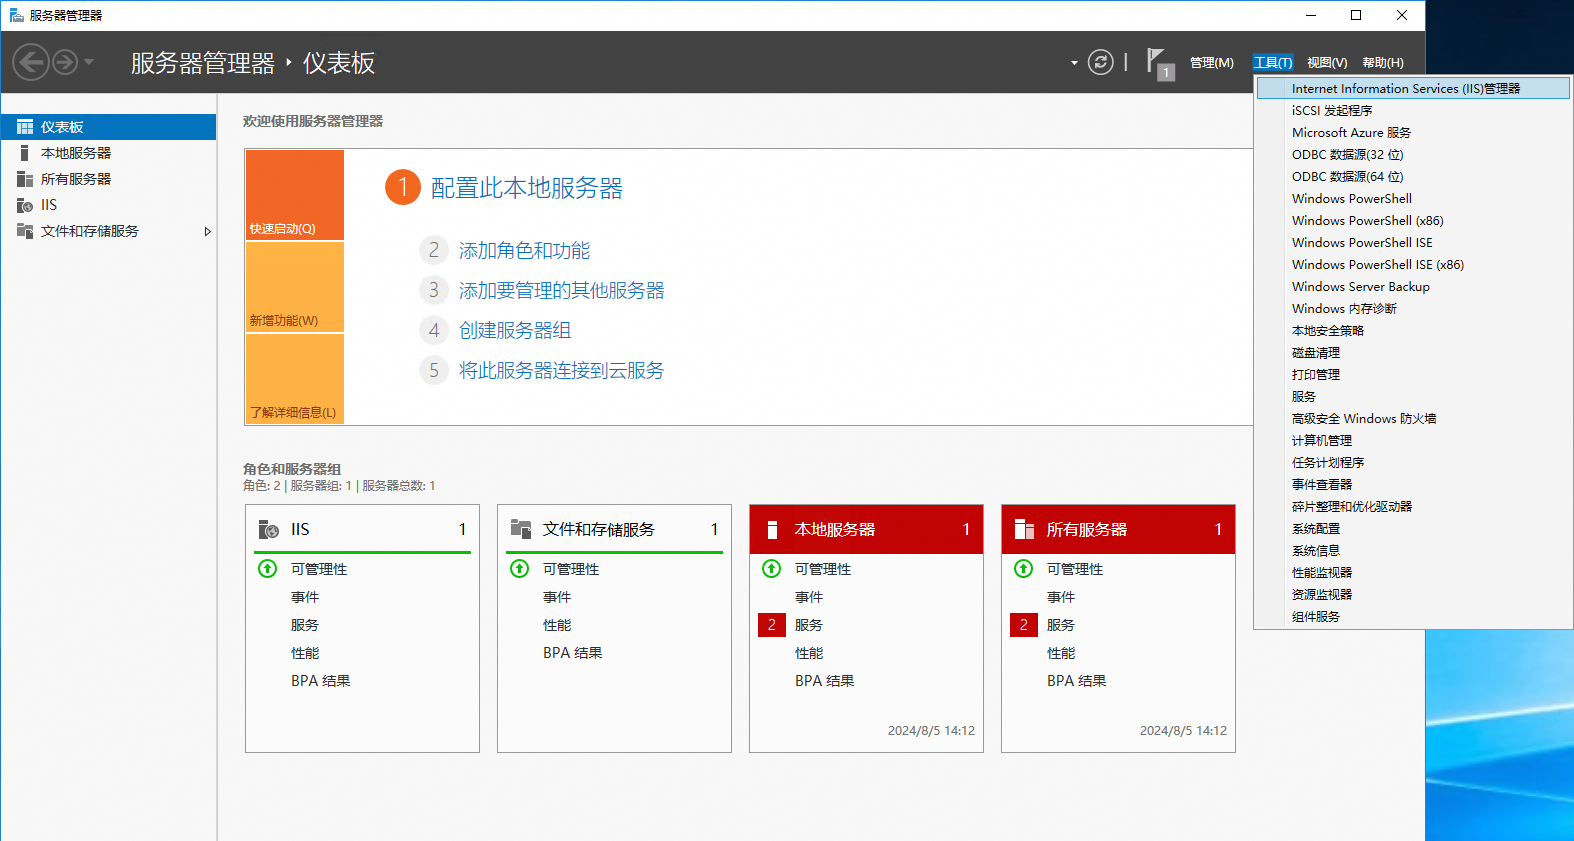Choose 打印管理 menu item

[x=1413, y=375]
